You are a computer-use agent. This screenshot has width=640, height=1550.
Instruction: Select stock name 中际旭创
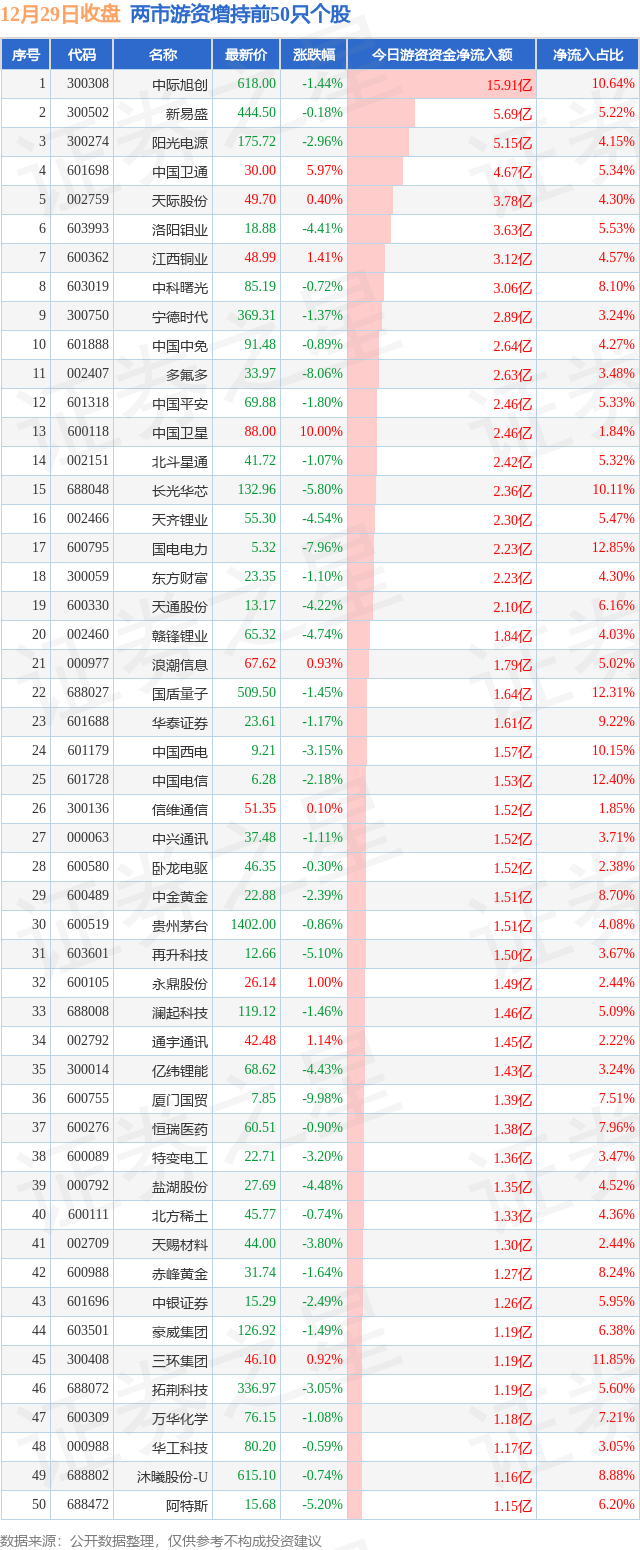[180, 84]
